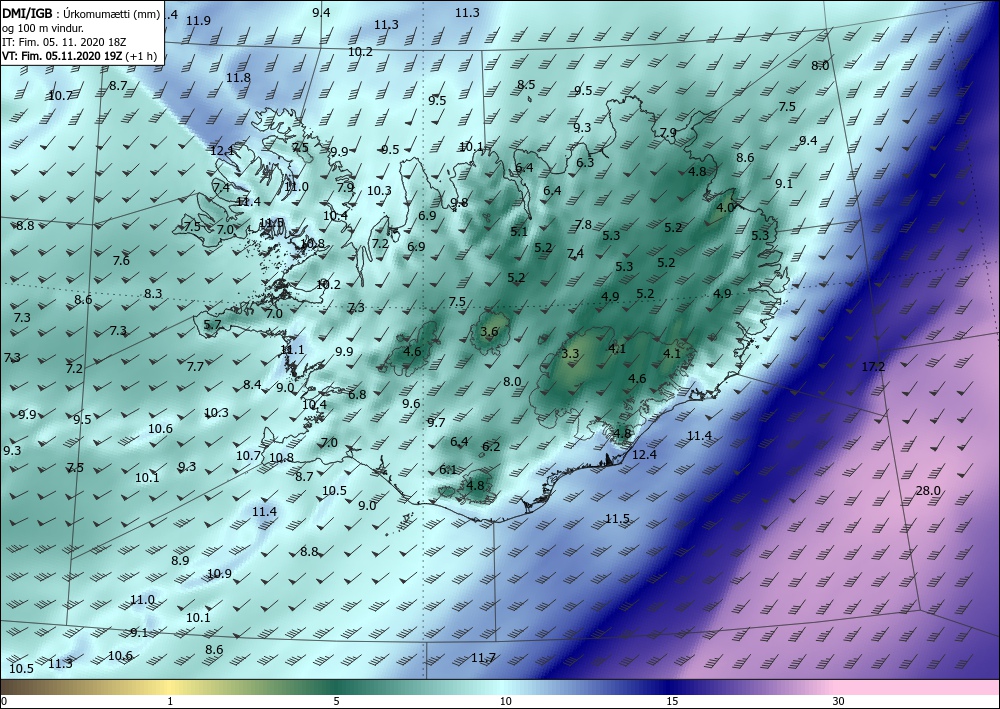Click the 'og 100 m vindur.' legend line
This screenshot has width=1000, height=709.
tap(43, 28)
